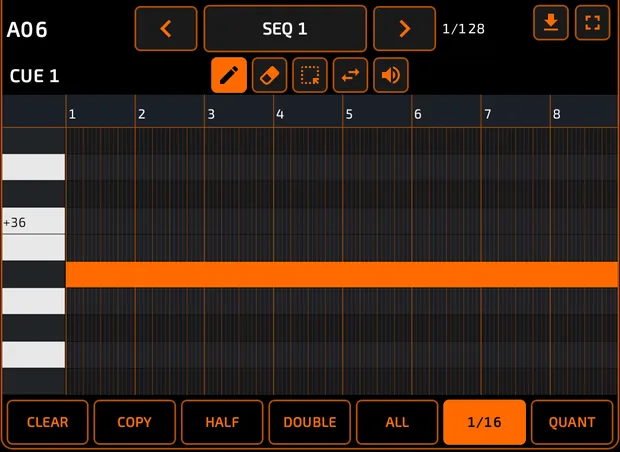Select the pencil draw tool
This screenshot has width=620, height=452.
(229, 75)
